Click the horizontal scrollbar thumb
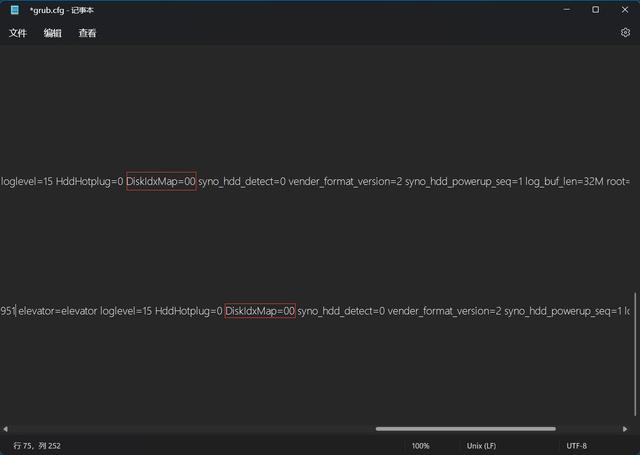640x455 pixels. tap(466, 429)
